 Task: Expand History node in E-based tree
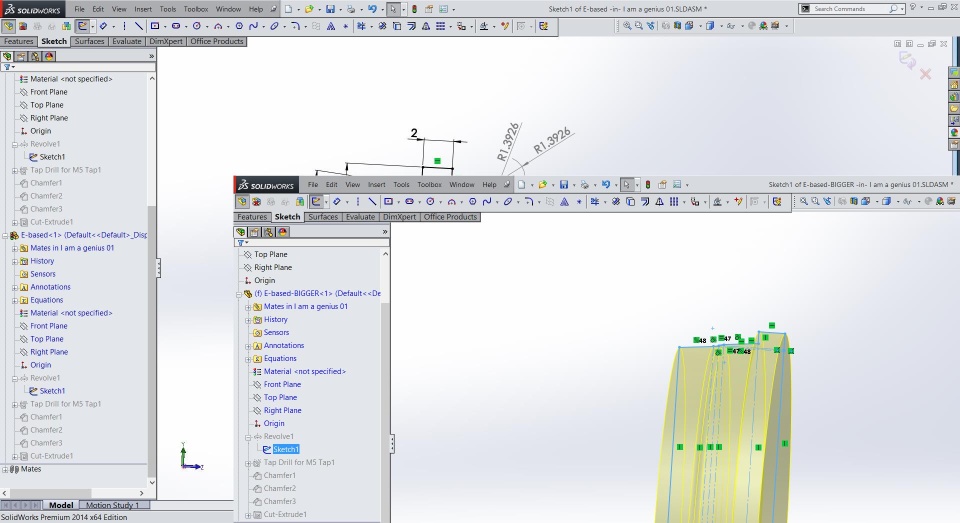(15, 262)
